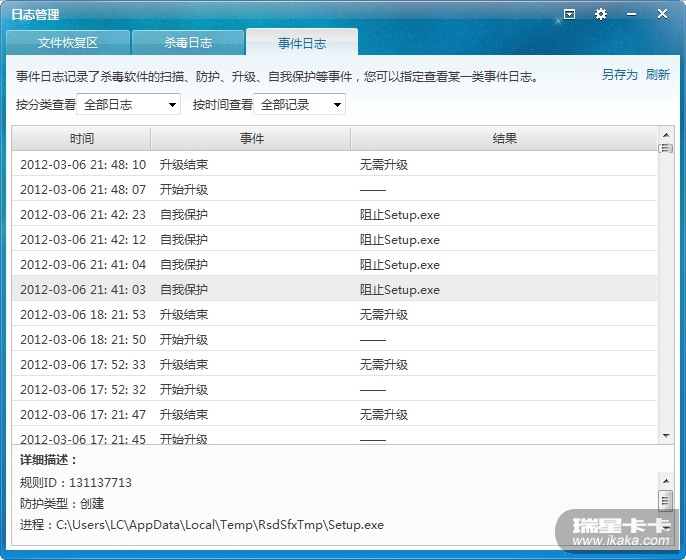The height and width of the screenshot is (560, 686).
Task: Click the log list scrollbar thumb
Action: [x=666, y=148]
